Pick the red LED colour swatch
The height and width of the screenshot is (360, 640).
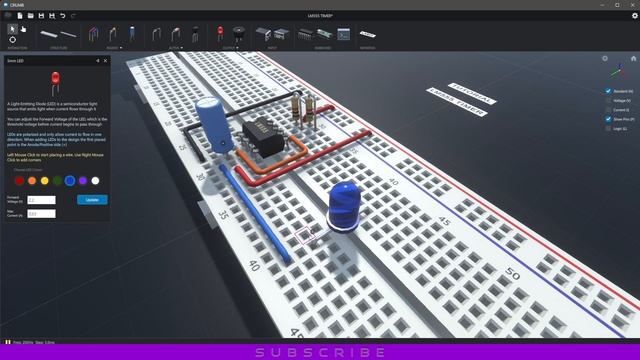tap(19, 181)
